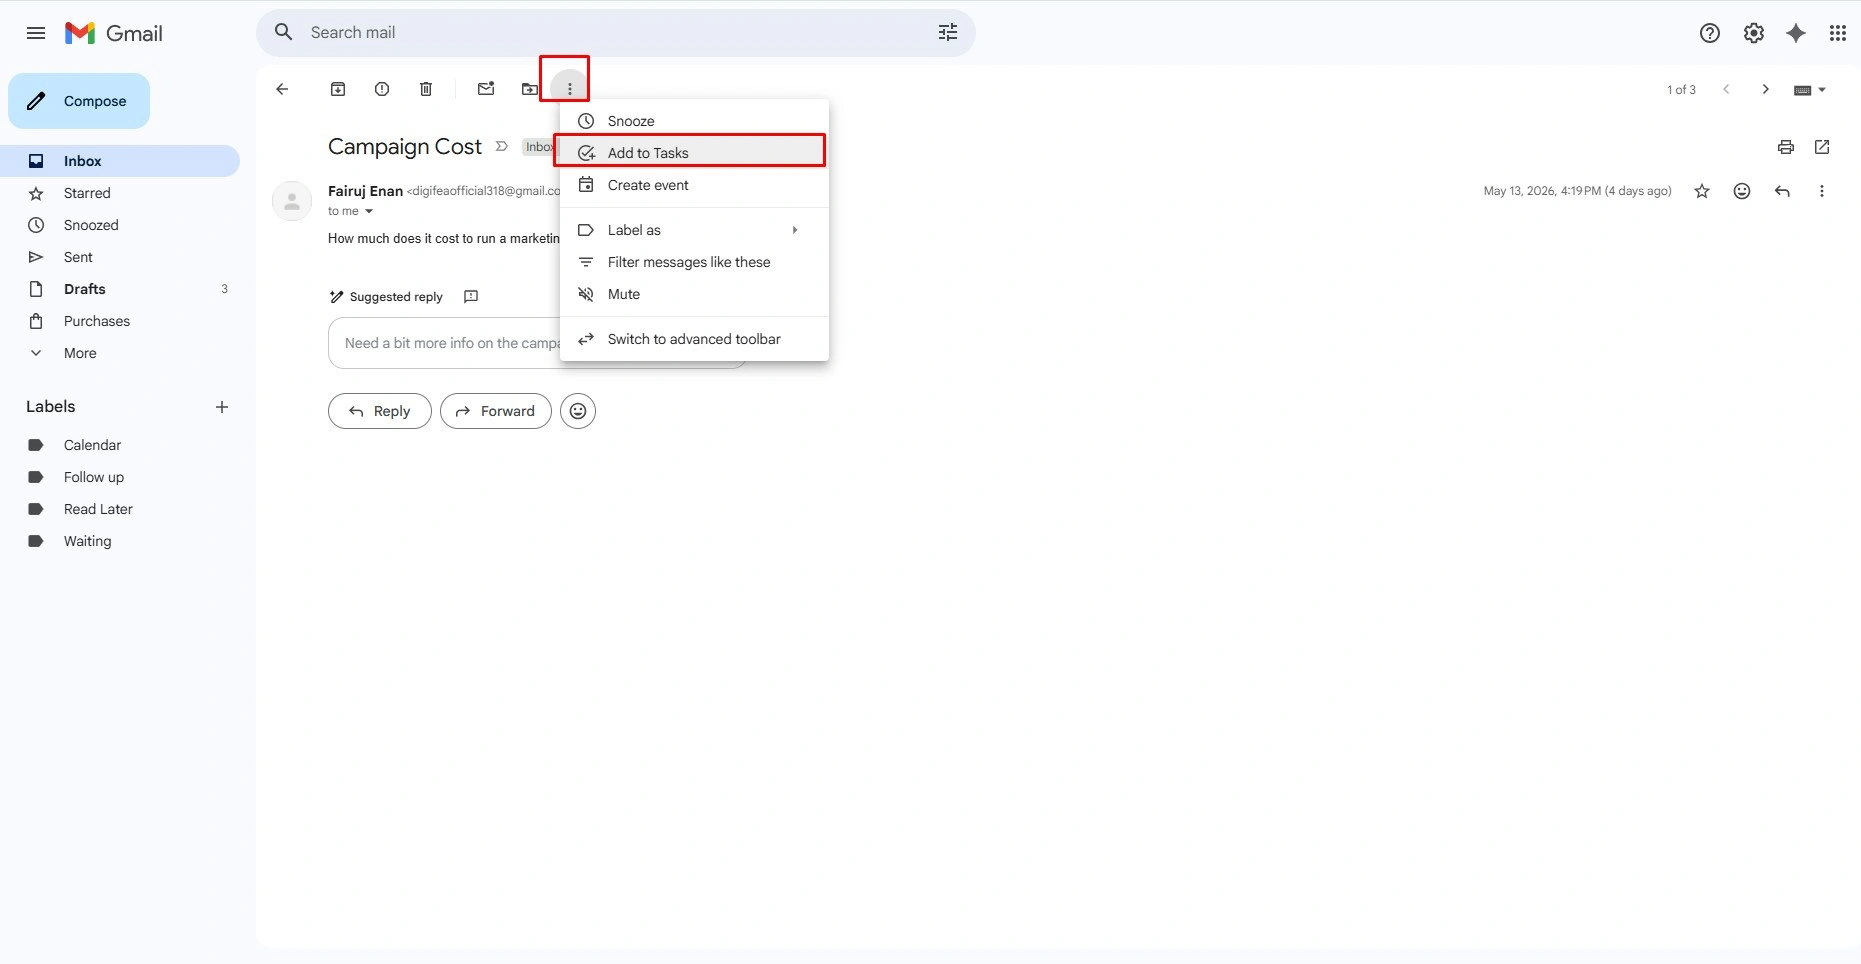Viewport: 1861px width, 964px height.
Task: Click the Reply button
Action: [x=380, y=411]
